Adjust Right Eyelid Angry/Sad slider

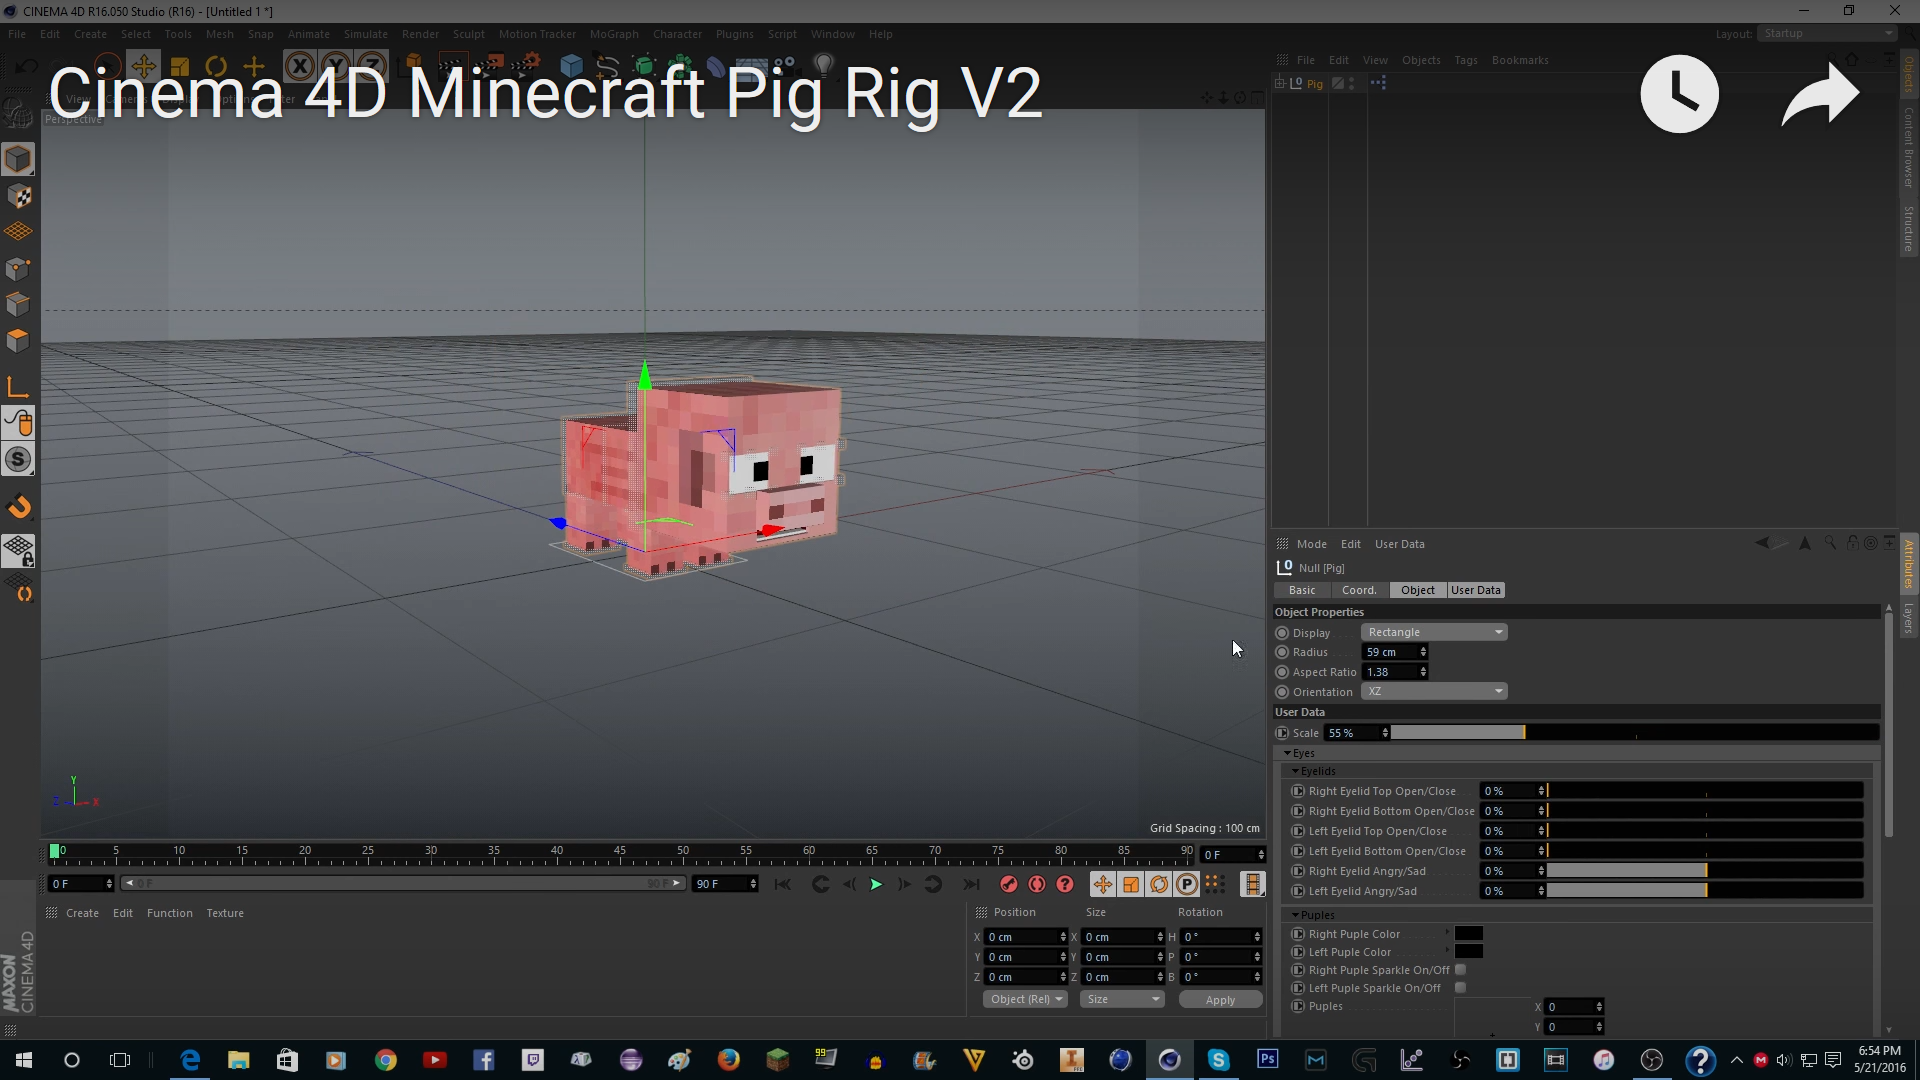click(1705, 871)
